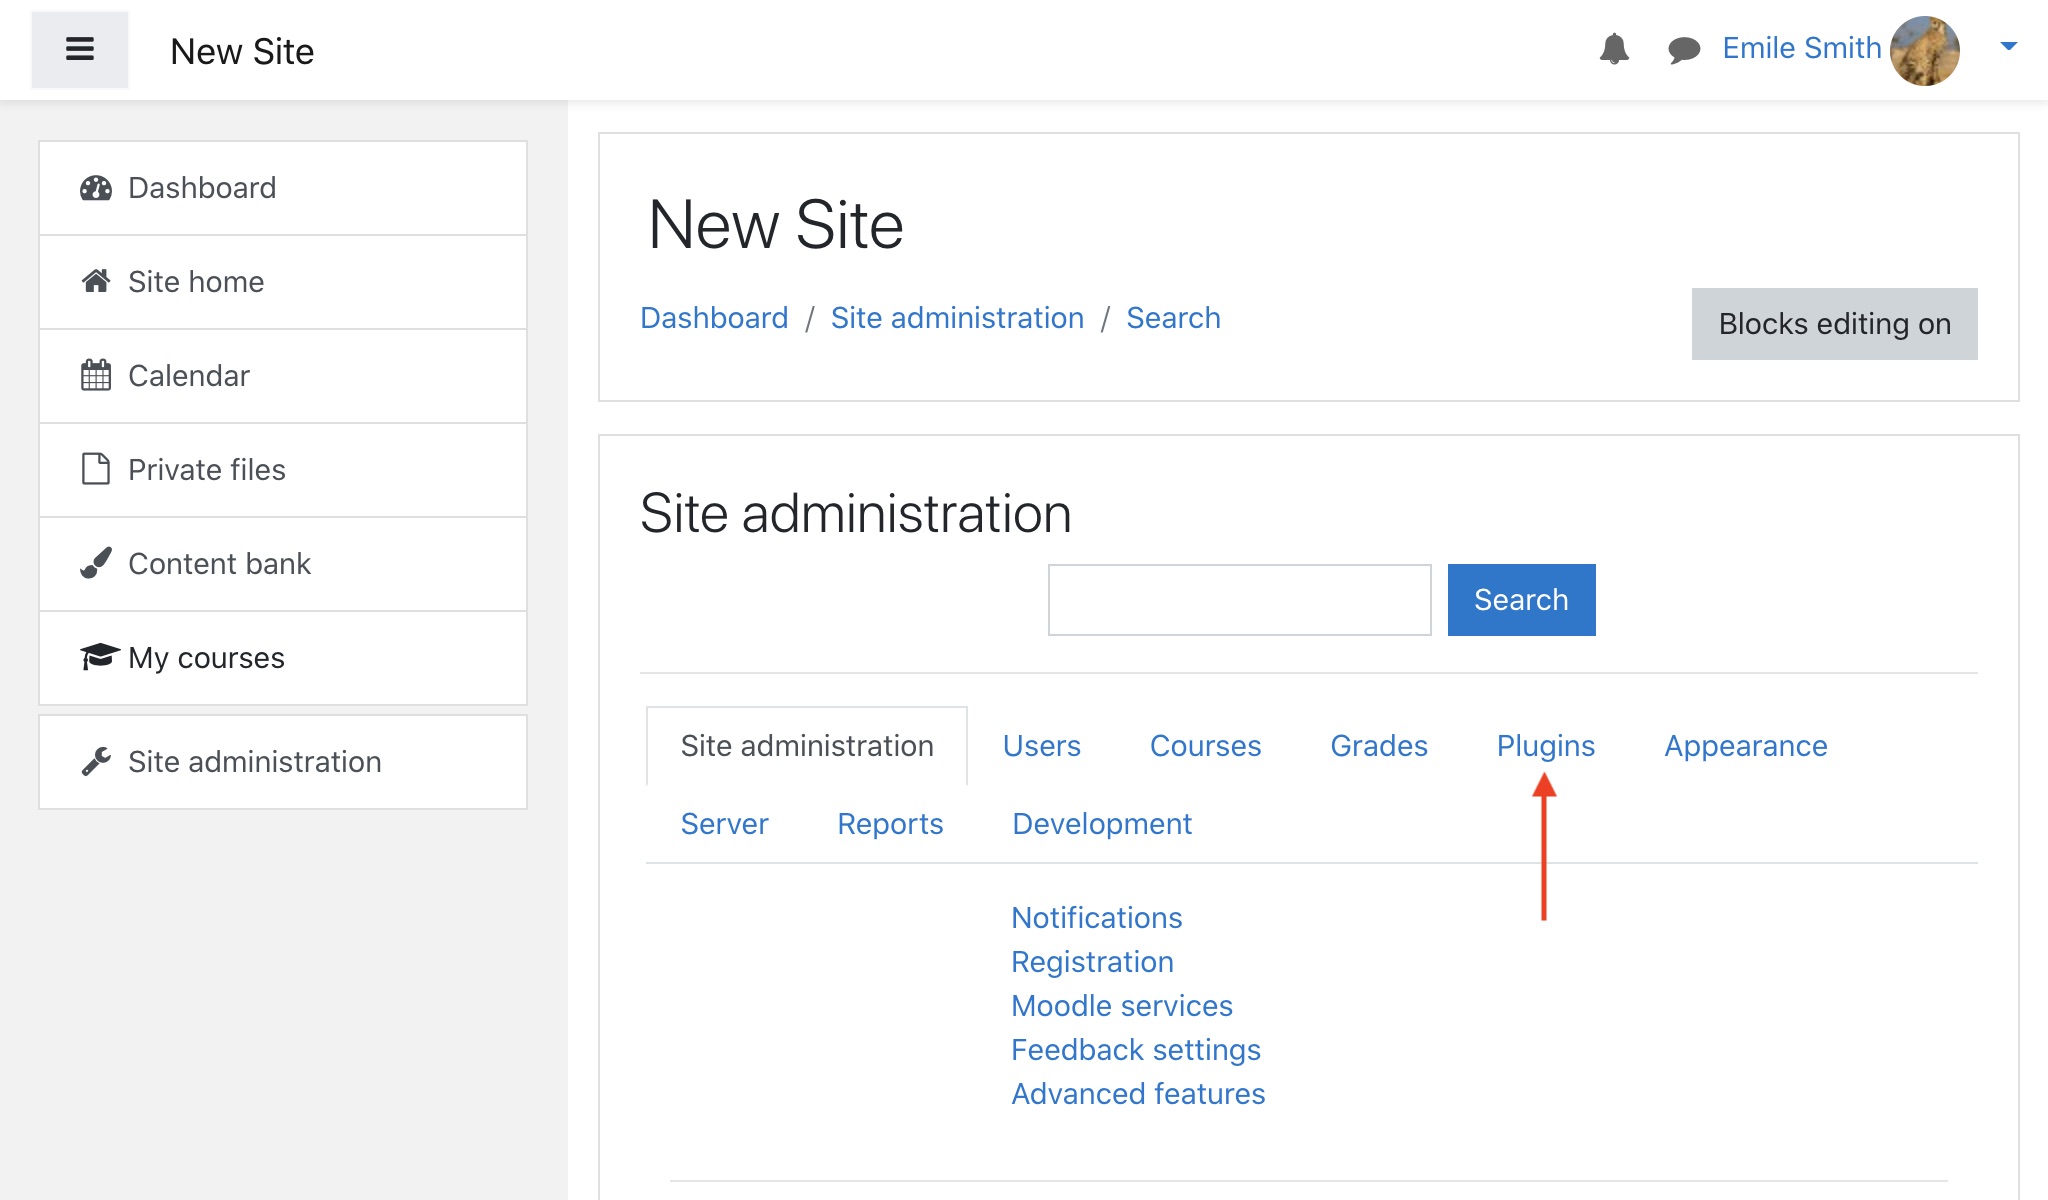
Task: Click Emile Smith's profile avatar
Action: (1925, 50)
